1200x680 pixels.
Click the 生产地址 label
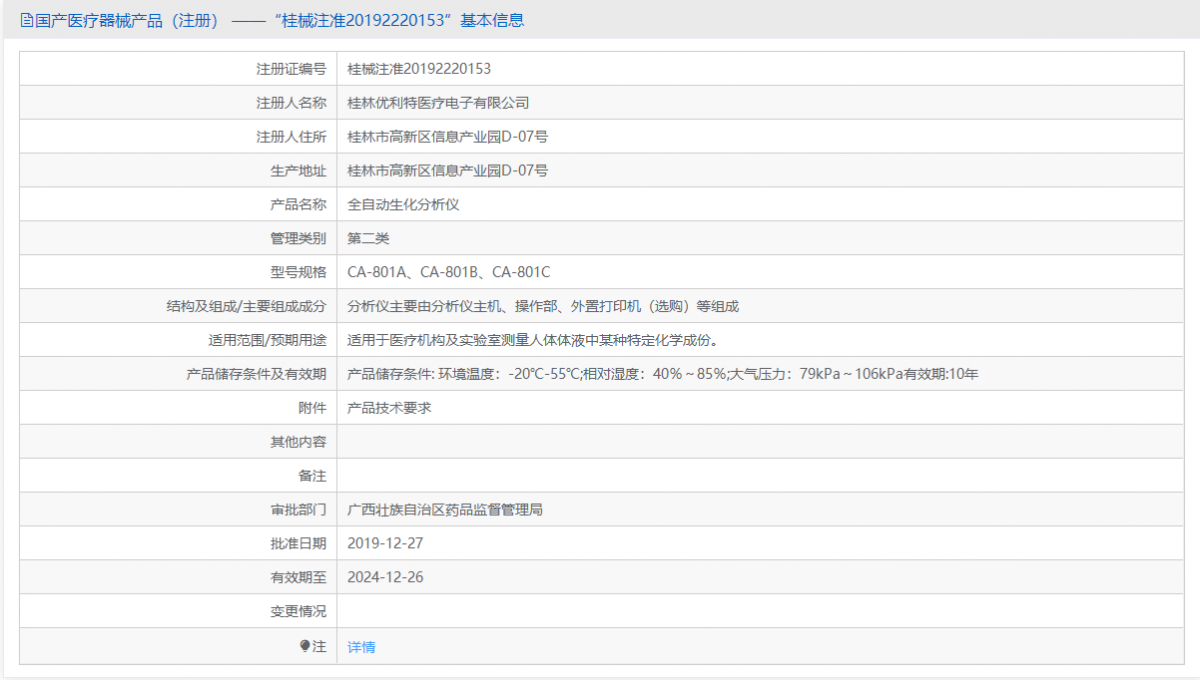298,171
